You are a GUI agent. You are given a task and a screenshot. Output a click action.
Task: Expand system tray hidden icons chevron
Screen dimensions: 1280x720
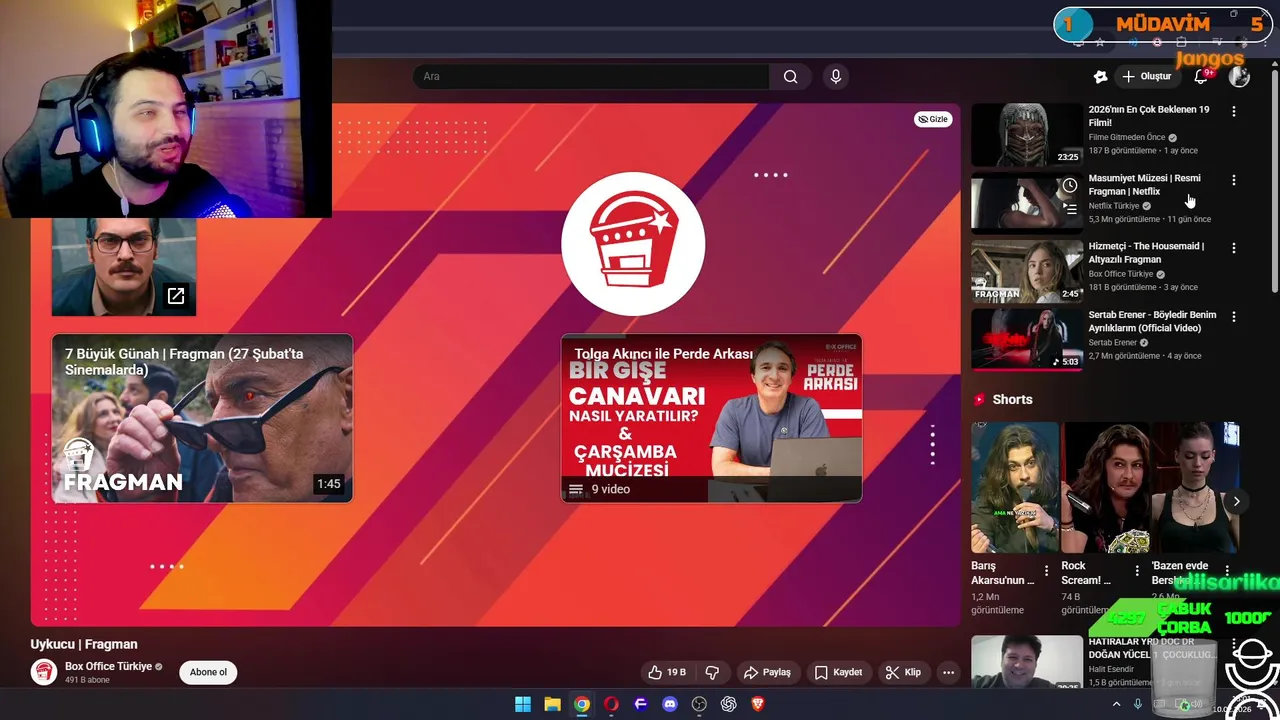point(1116,704)
